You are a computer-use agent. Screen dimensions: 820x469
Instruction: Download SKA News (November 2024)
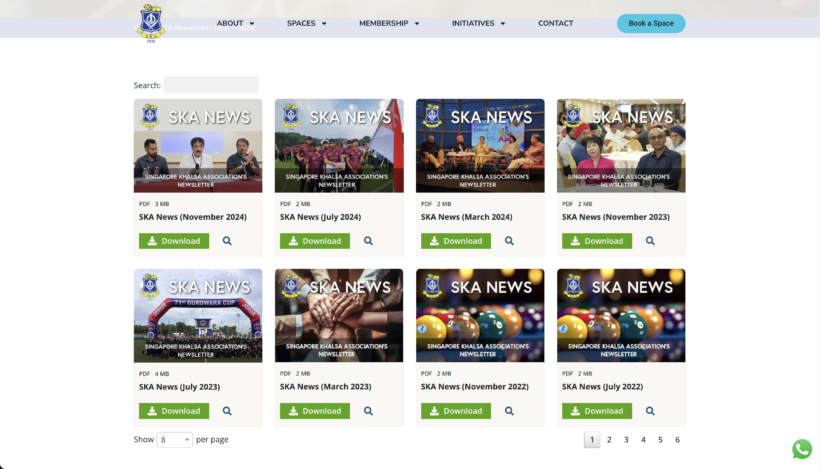tap(174, 241)
